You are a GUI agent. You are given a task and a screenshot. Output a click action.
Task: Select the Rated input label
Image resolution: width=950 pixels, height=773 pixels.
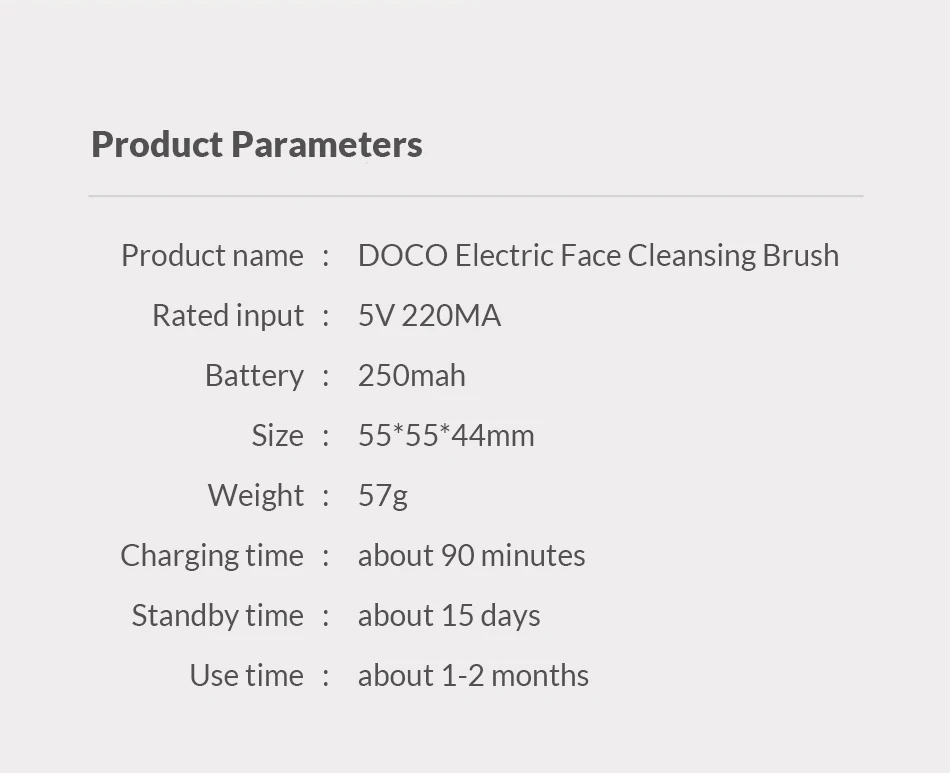tap(228, 316)
